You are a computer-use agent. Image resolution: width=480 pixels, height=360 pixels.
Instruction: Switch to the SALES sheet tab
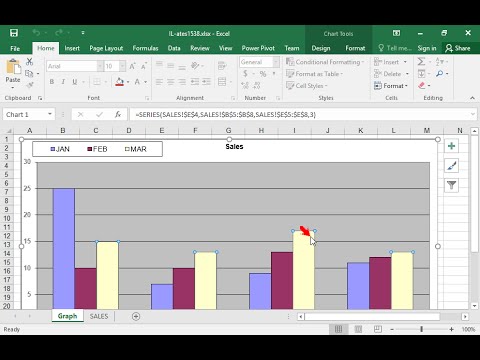[99, 316]
